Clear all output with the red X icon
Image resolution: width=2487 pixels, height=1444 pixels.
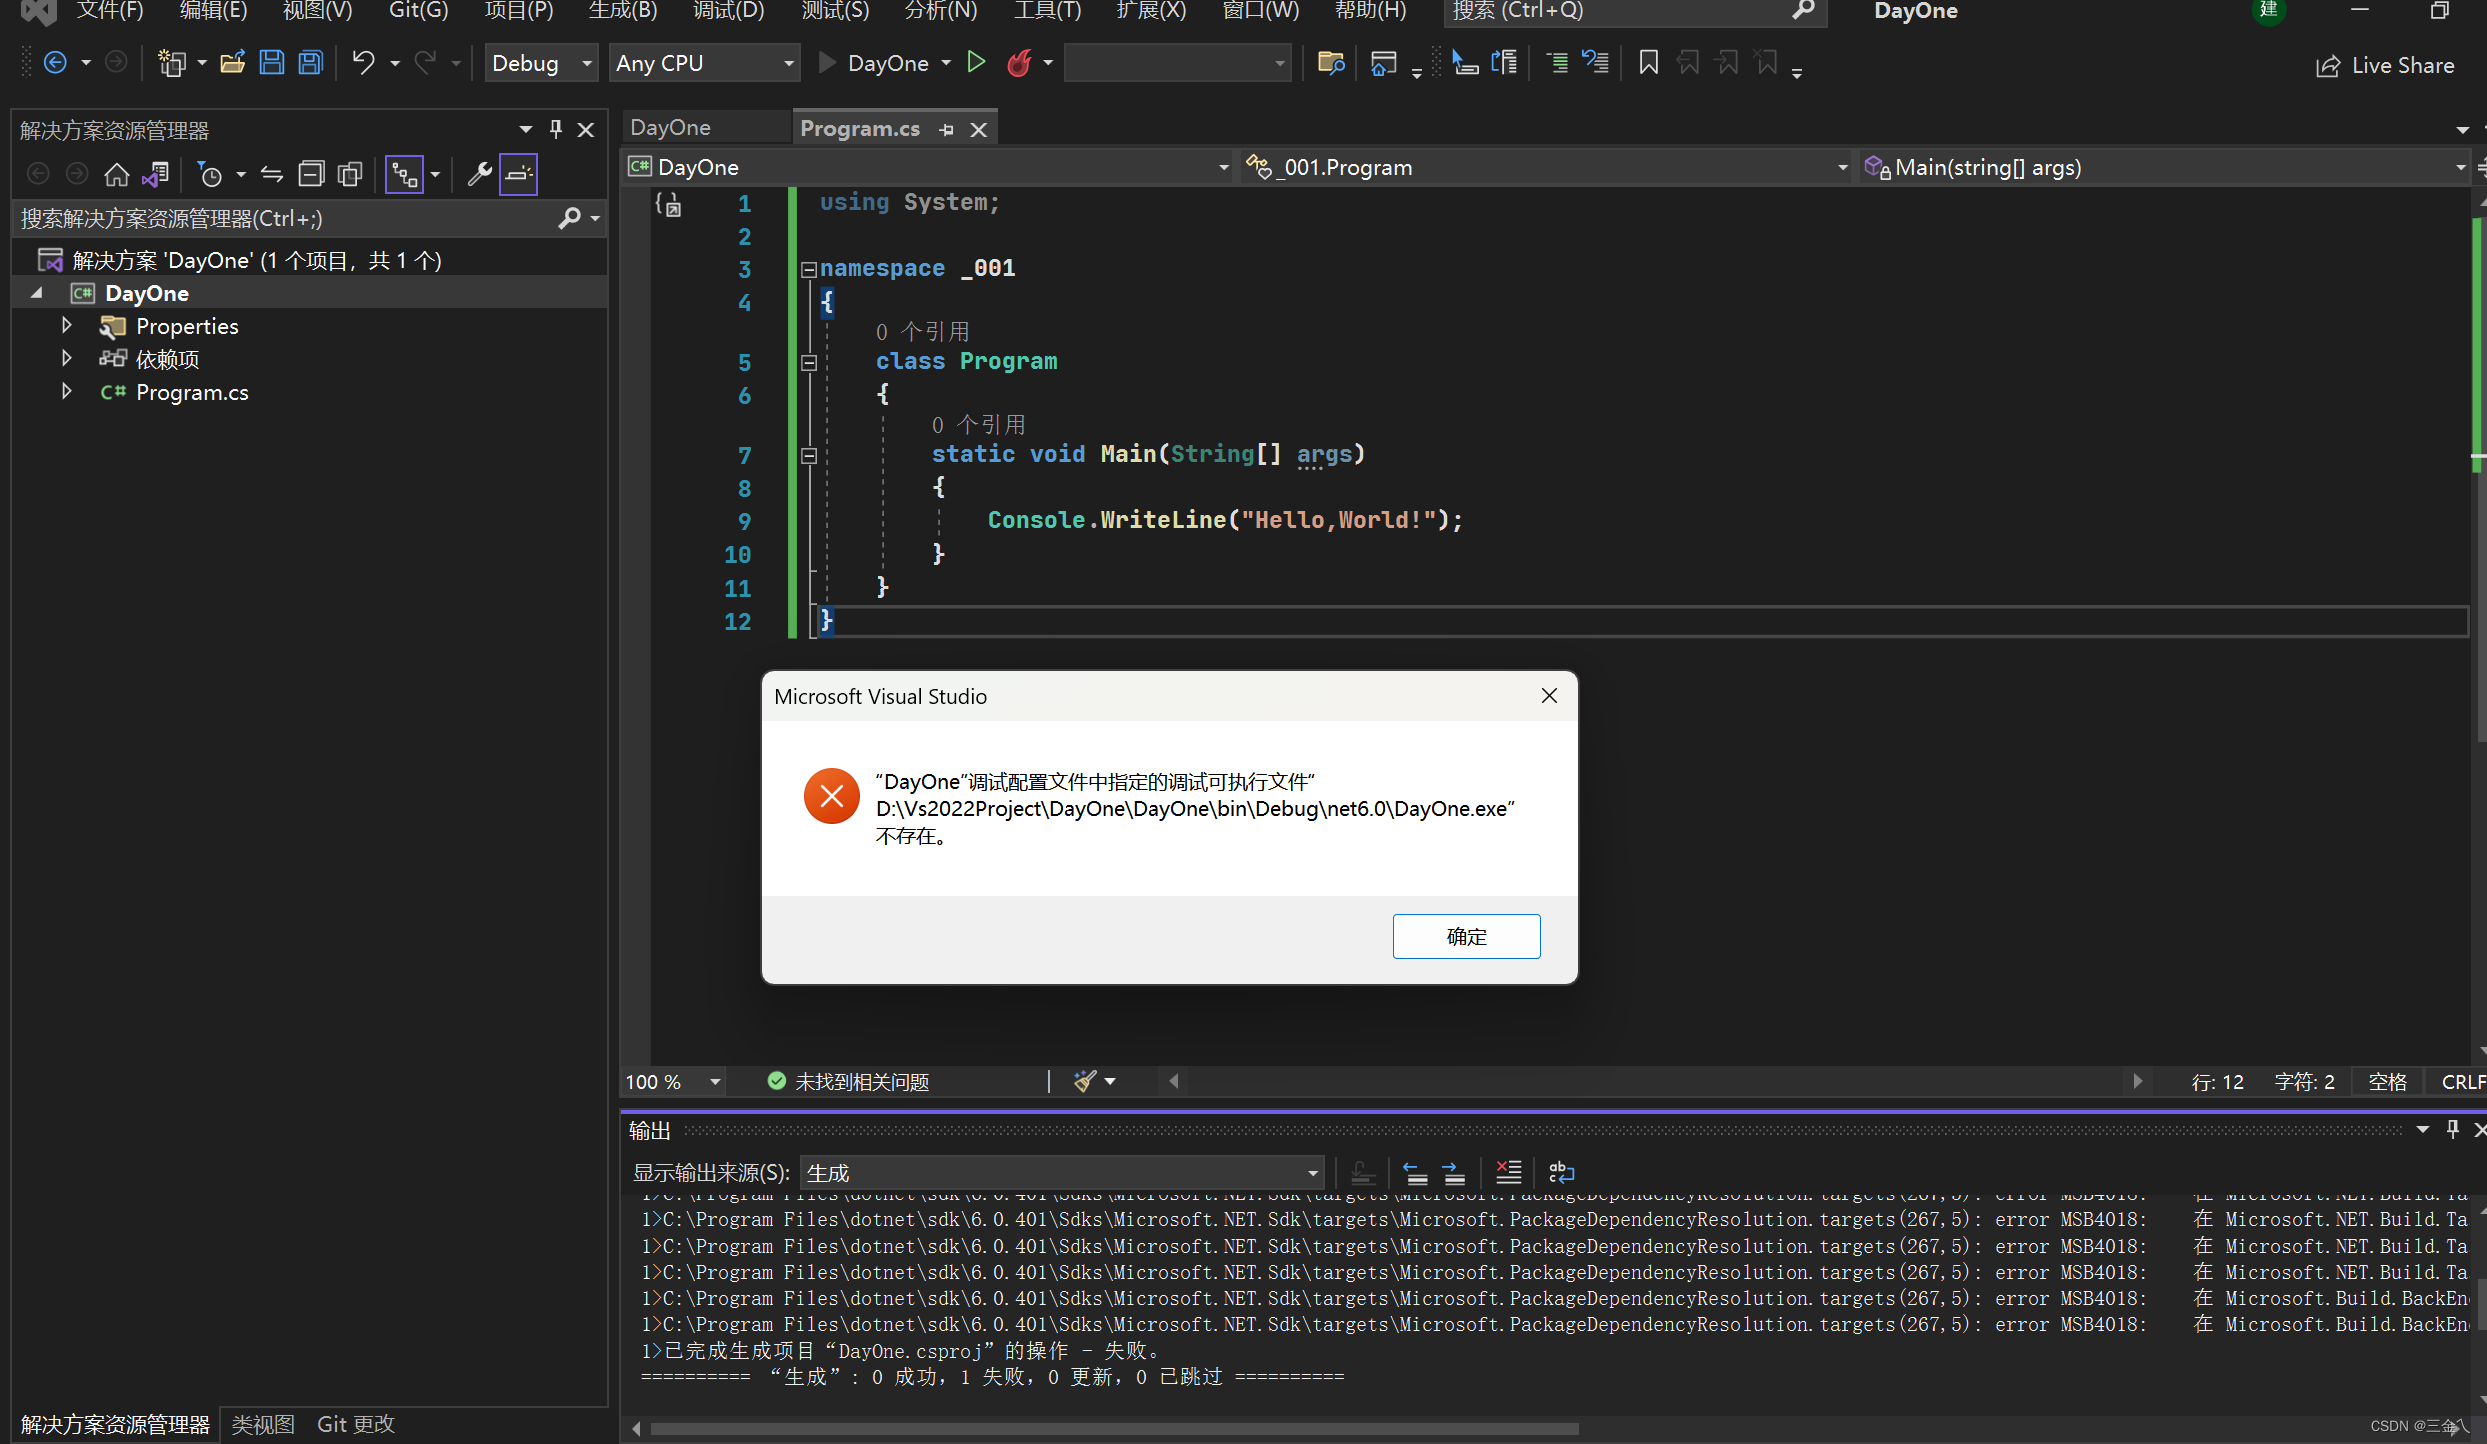1507,1172
